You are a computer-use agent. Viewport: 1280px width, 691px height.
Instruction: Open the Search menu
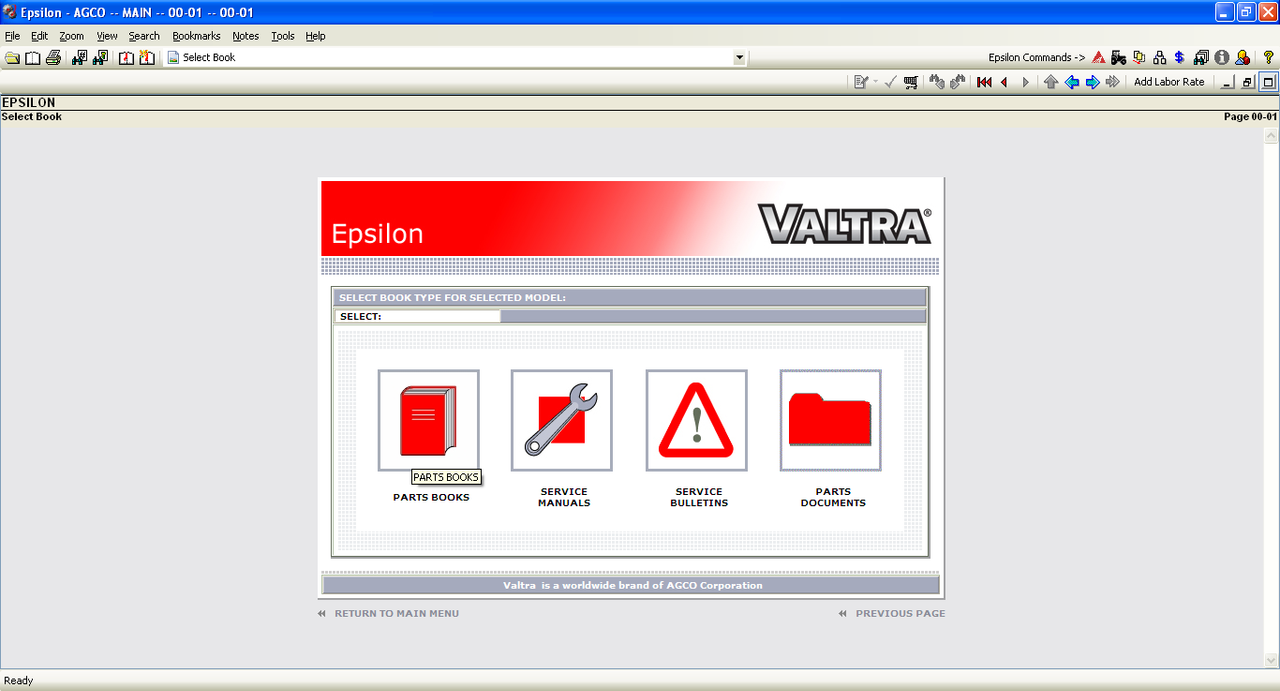coord(144,36)
